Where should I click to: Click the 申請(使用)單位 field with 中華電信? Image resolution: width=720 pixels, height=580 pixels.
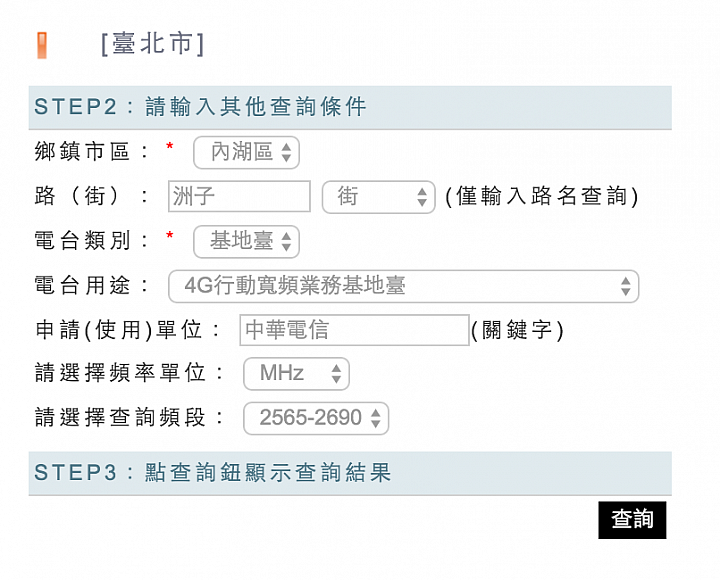tap(354, 330)
